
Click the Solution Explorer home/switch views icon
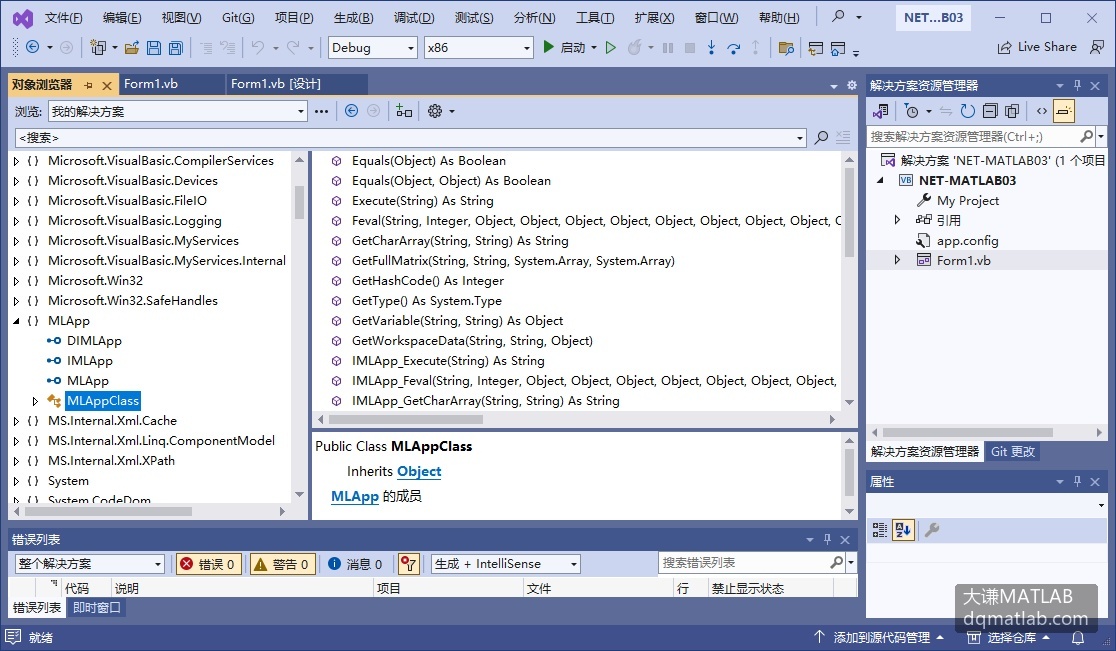click(880, 111)
